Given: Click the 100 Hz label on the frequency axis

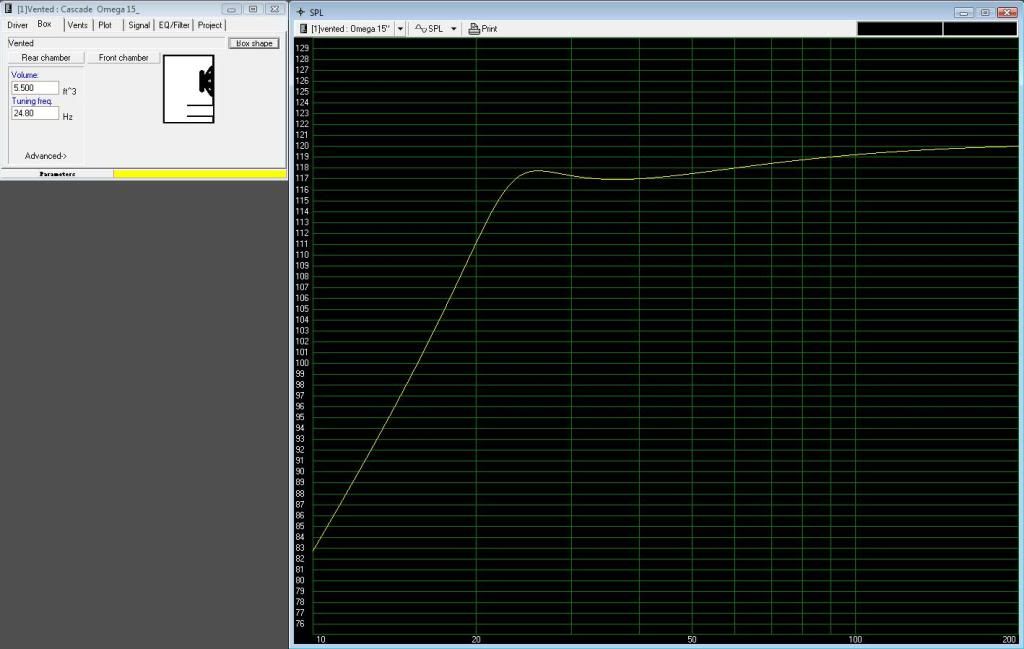Looking at the screenshot, I should click(x=855, y=639).
